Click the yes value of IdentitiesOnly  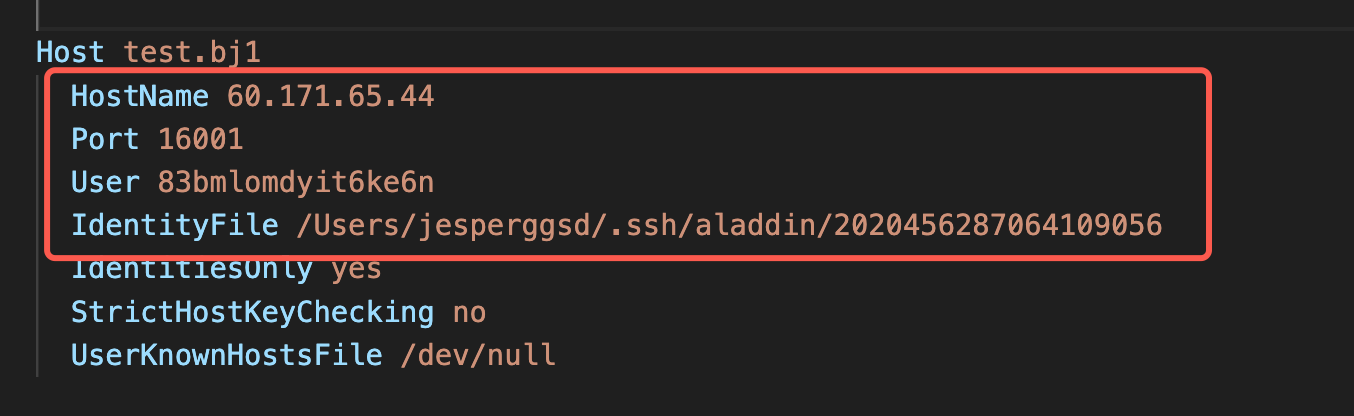[x=356, y=269]
